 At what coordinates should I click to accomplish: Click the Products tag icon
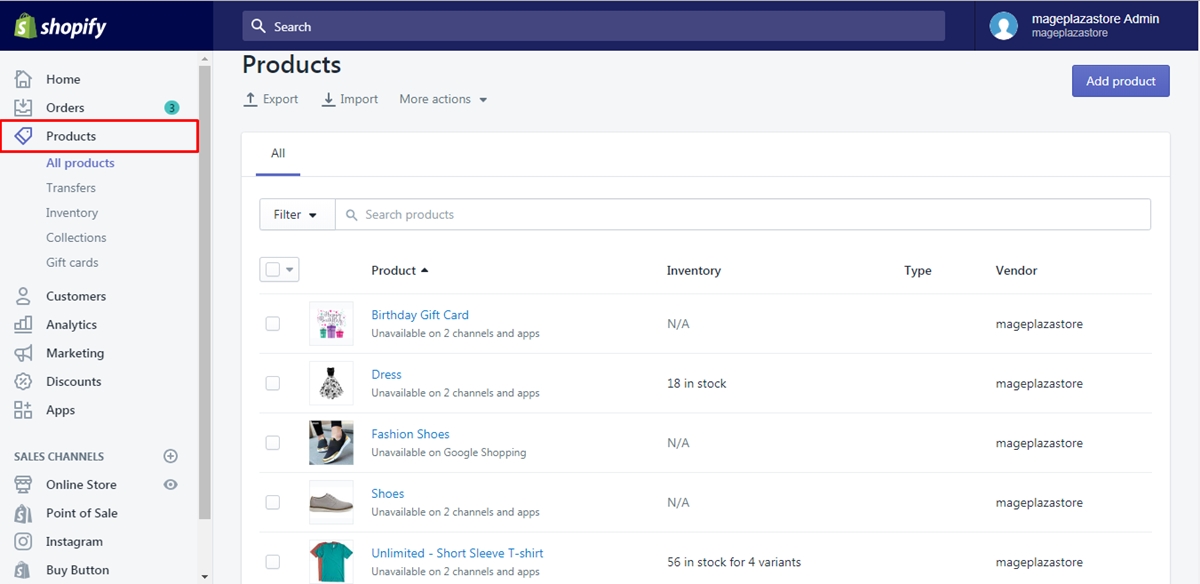pos(23,136)
